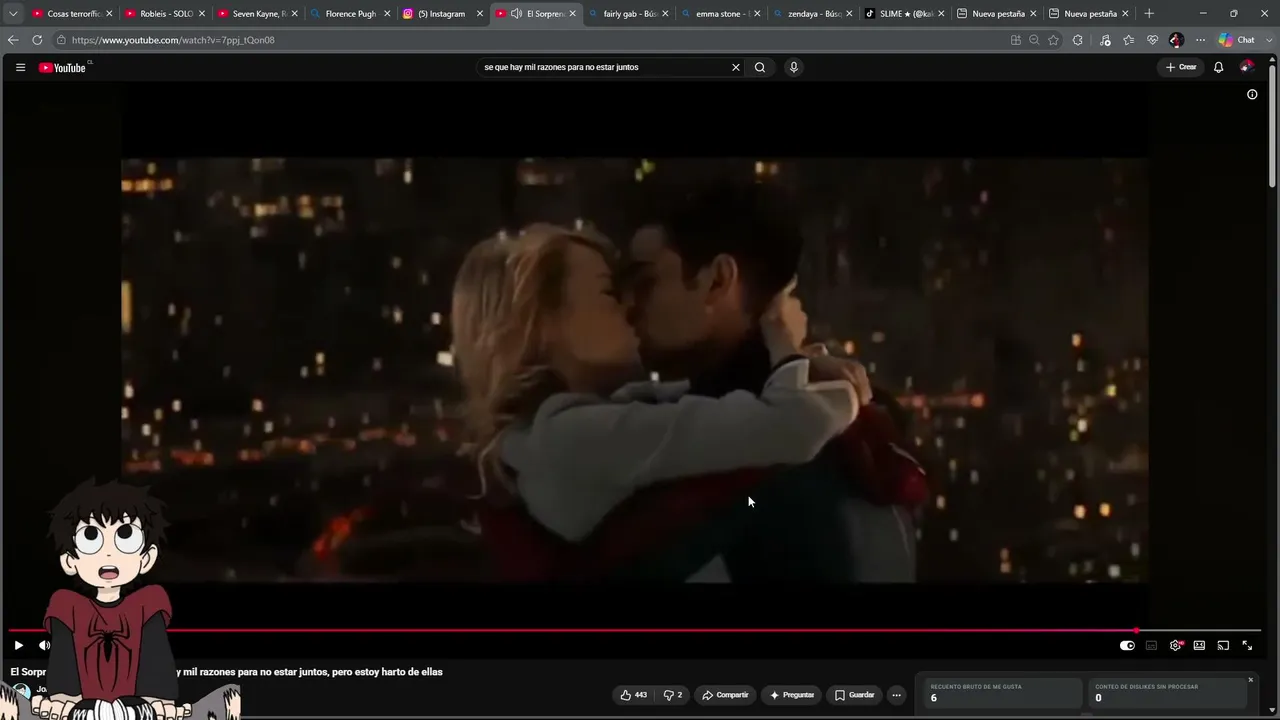Like the video with 443 likes
The height and width of the screenshot is (720, 1280).
tap(633, 695)
